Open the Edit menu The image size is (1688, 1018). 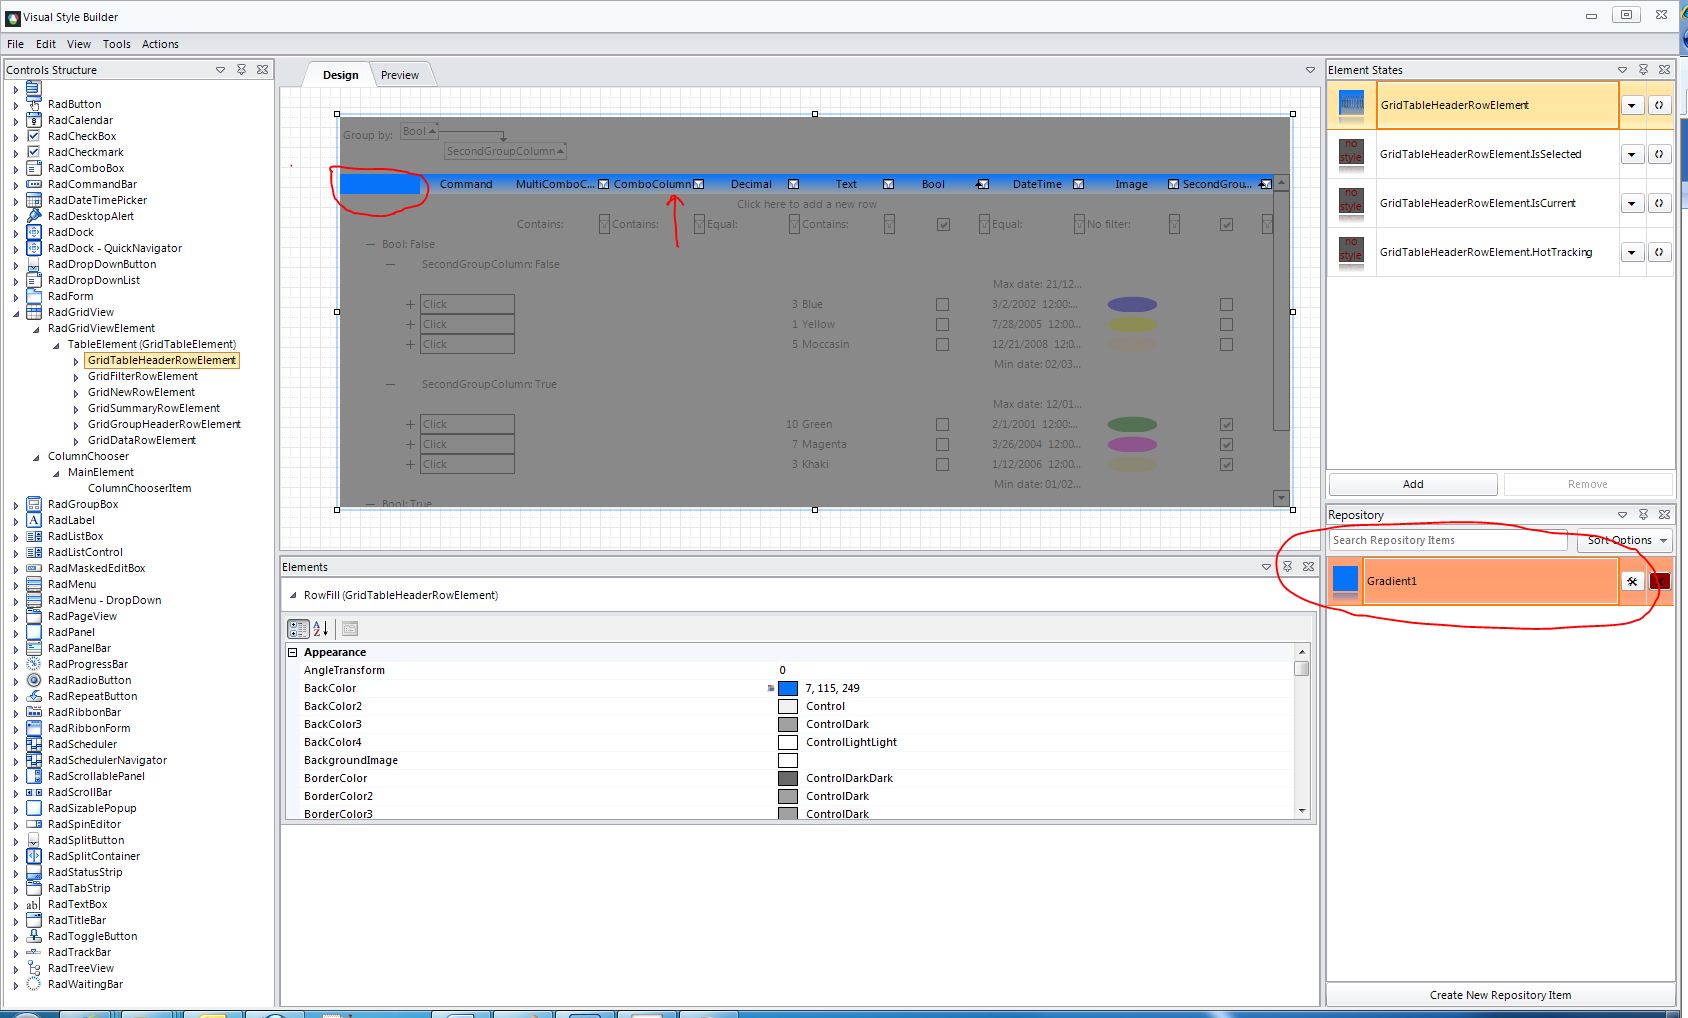[46, 44]
